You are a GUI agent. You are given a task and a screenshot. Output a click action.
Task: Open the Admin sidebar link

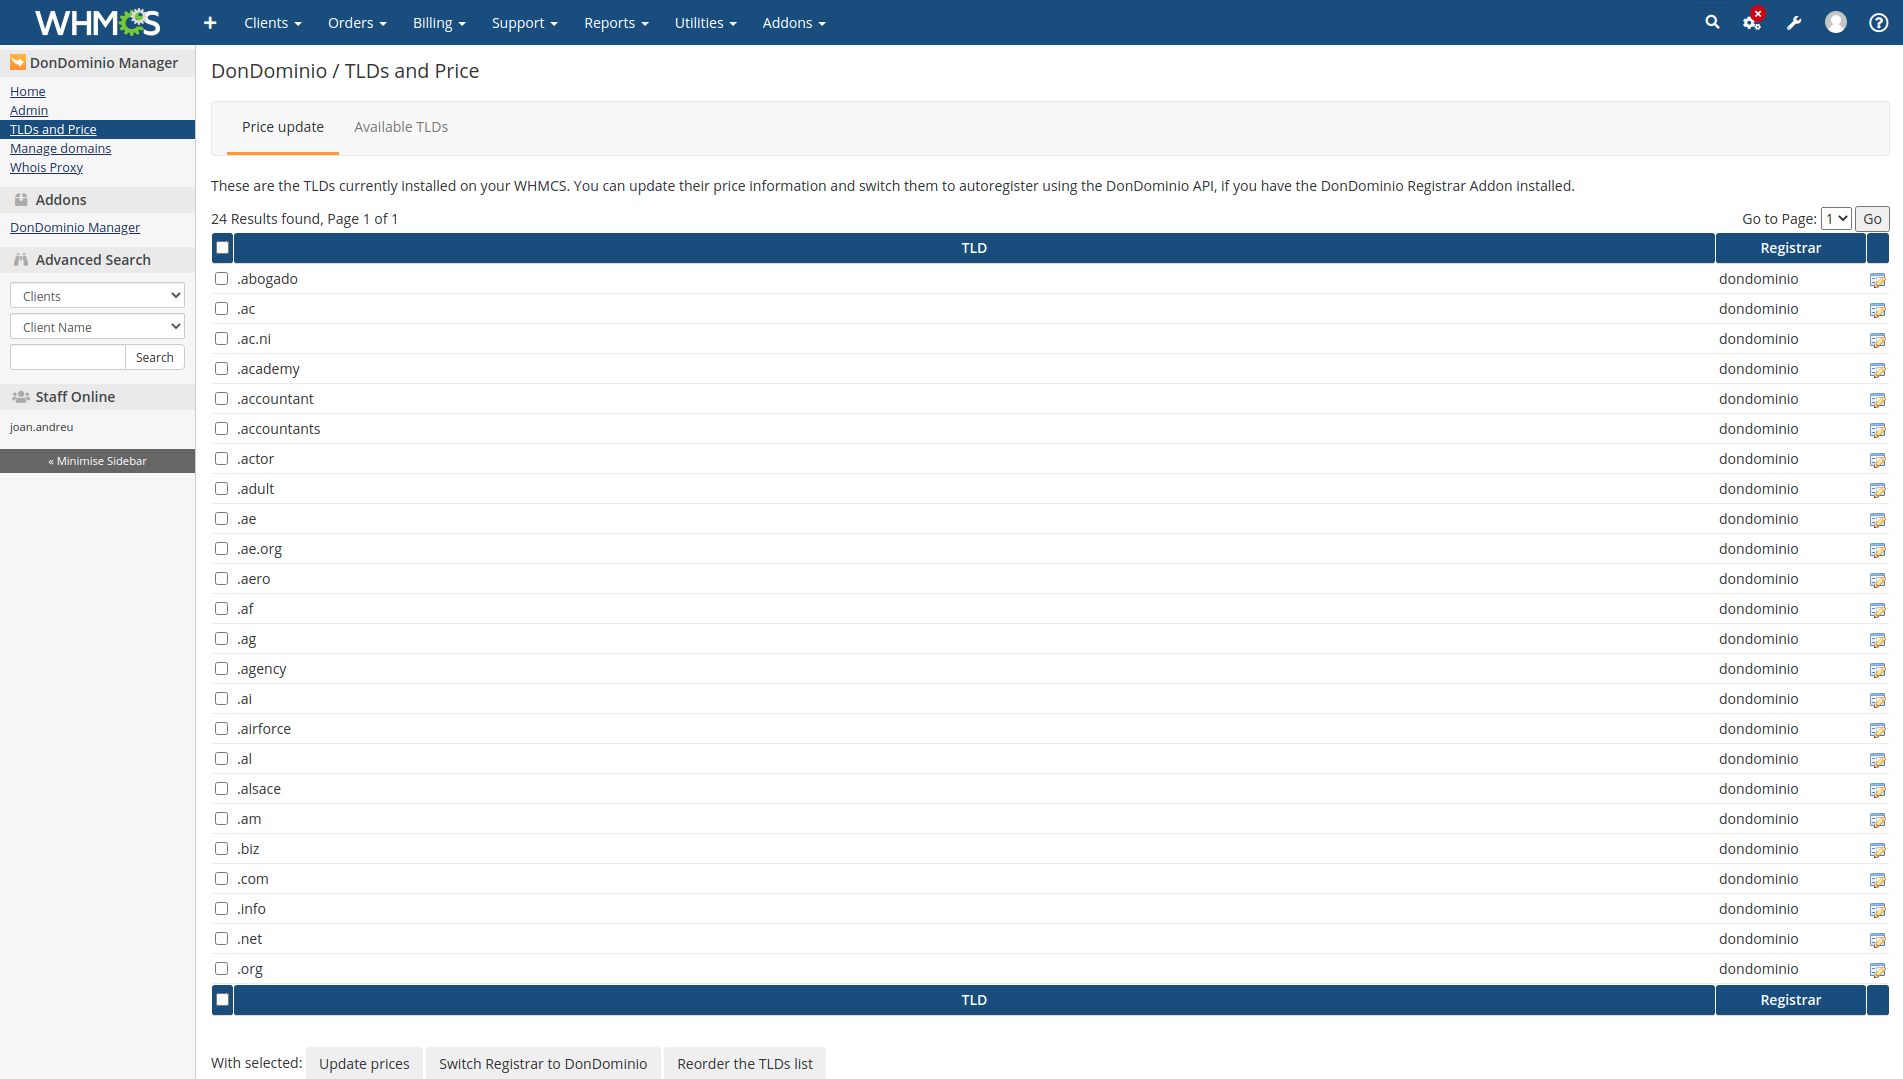29,110
